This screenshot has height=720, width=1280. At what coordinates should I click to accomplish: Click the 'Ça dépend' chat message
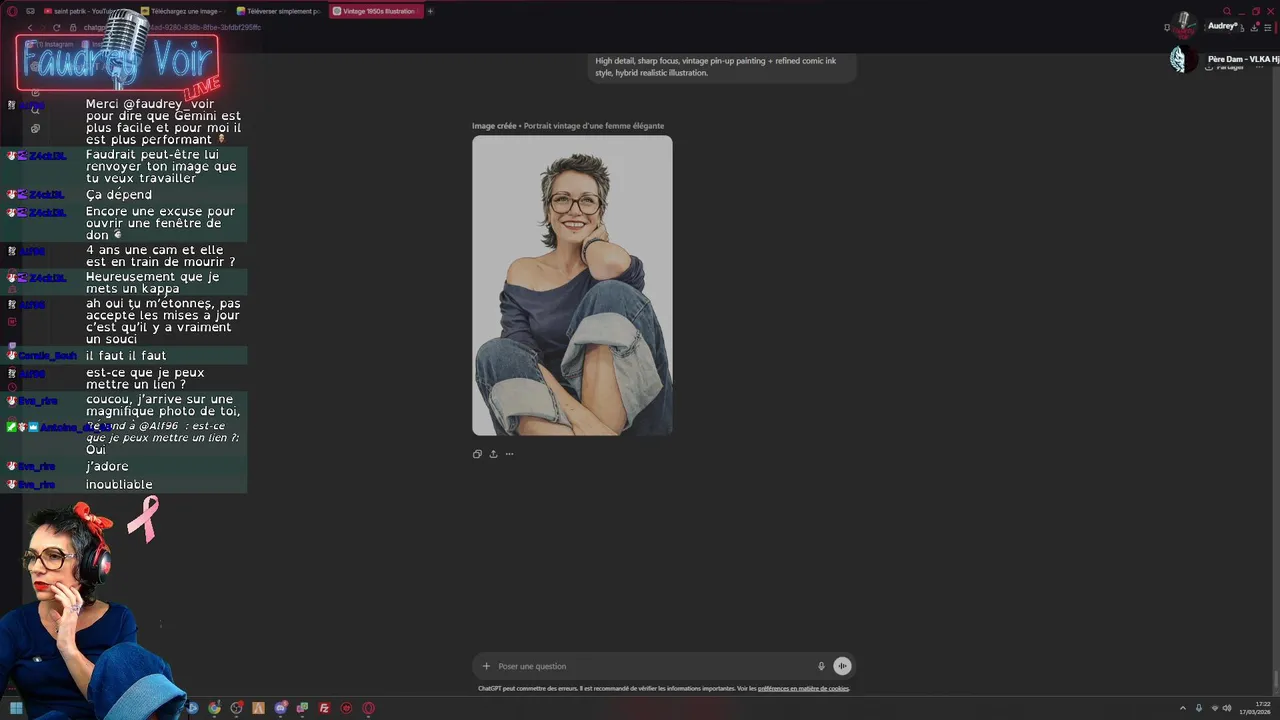pyautogui.click(x=119, y=195)
